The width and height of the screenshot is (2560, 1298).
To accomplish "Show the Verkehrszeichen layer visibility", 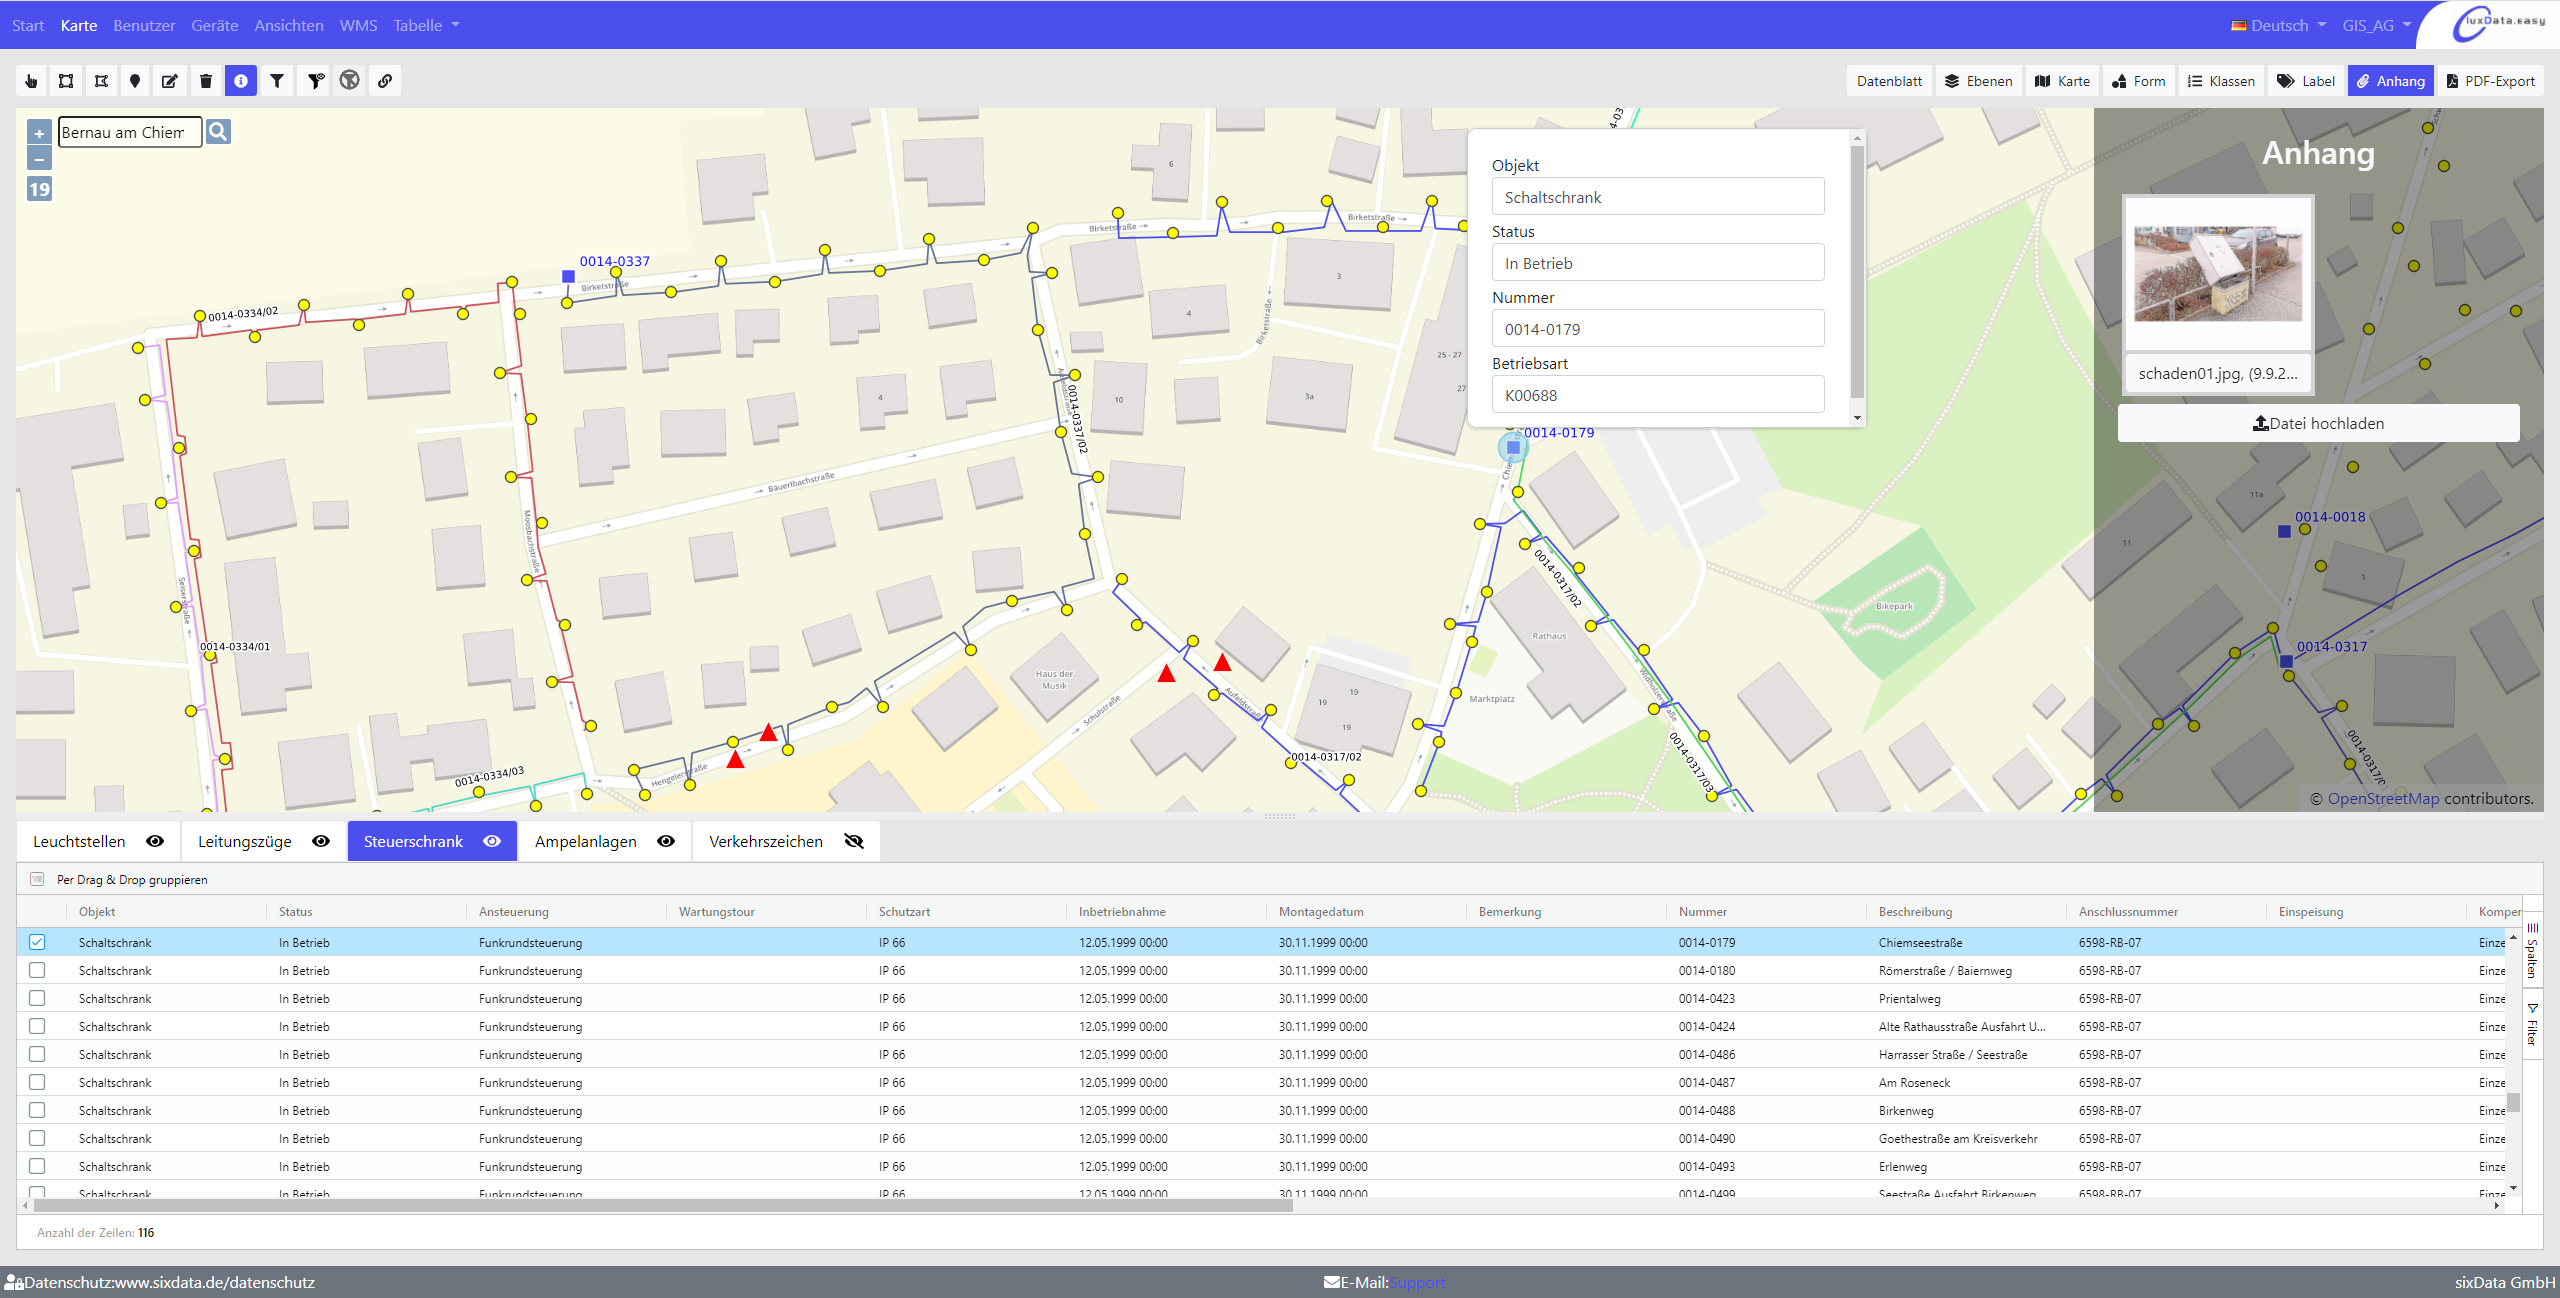I will pyautogui.click(x=854, y=841).
